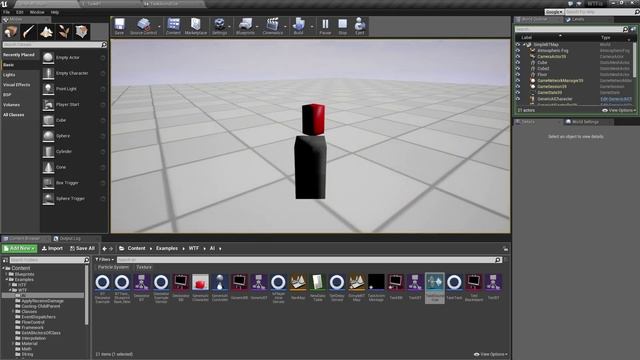Collapse the SimpleBTMap world in outliner
Image resolution: width=640 pixels, height=360 pixels.
(x=524, y=44)
